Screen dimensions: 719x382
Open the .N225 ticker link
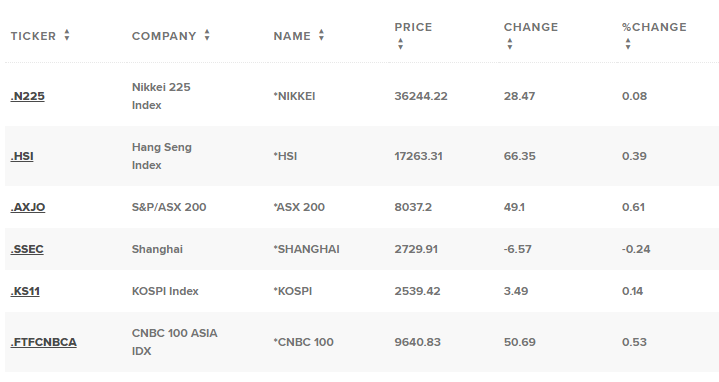tap(28, 96)
